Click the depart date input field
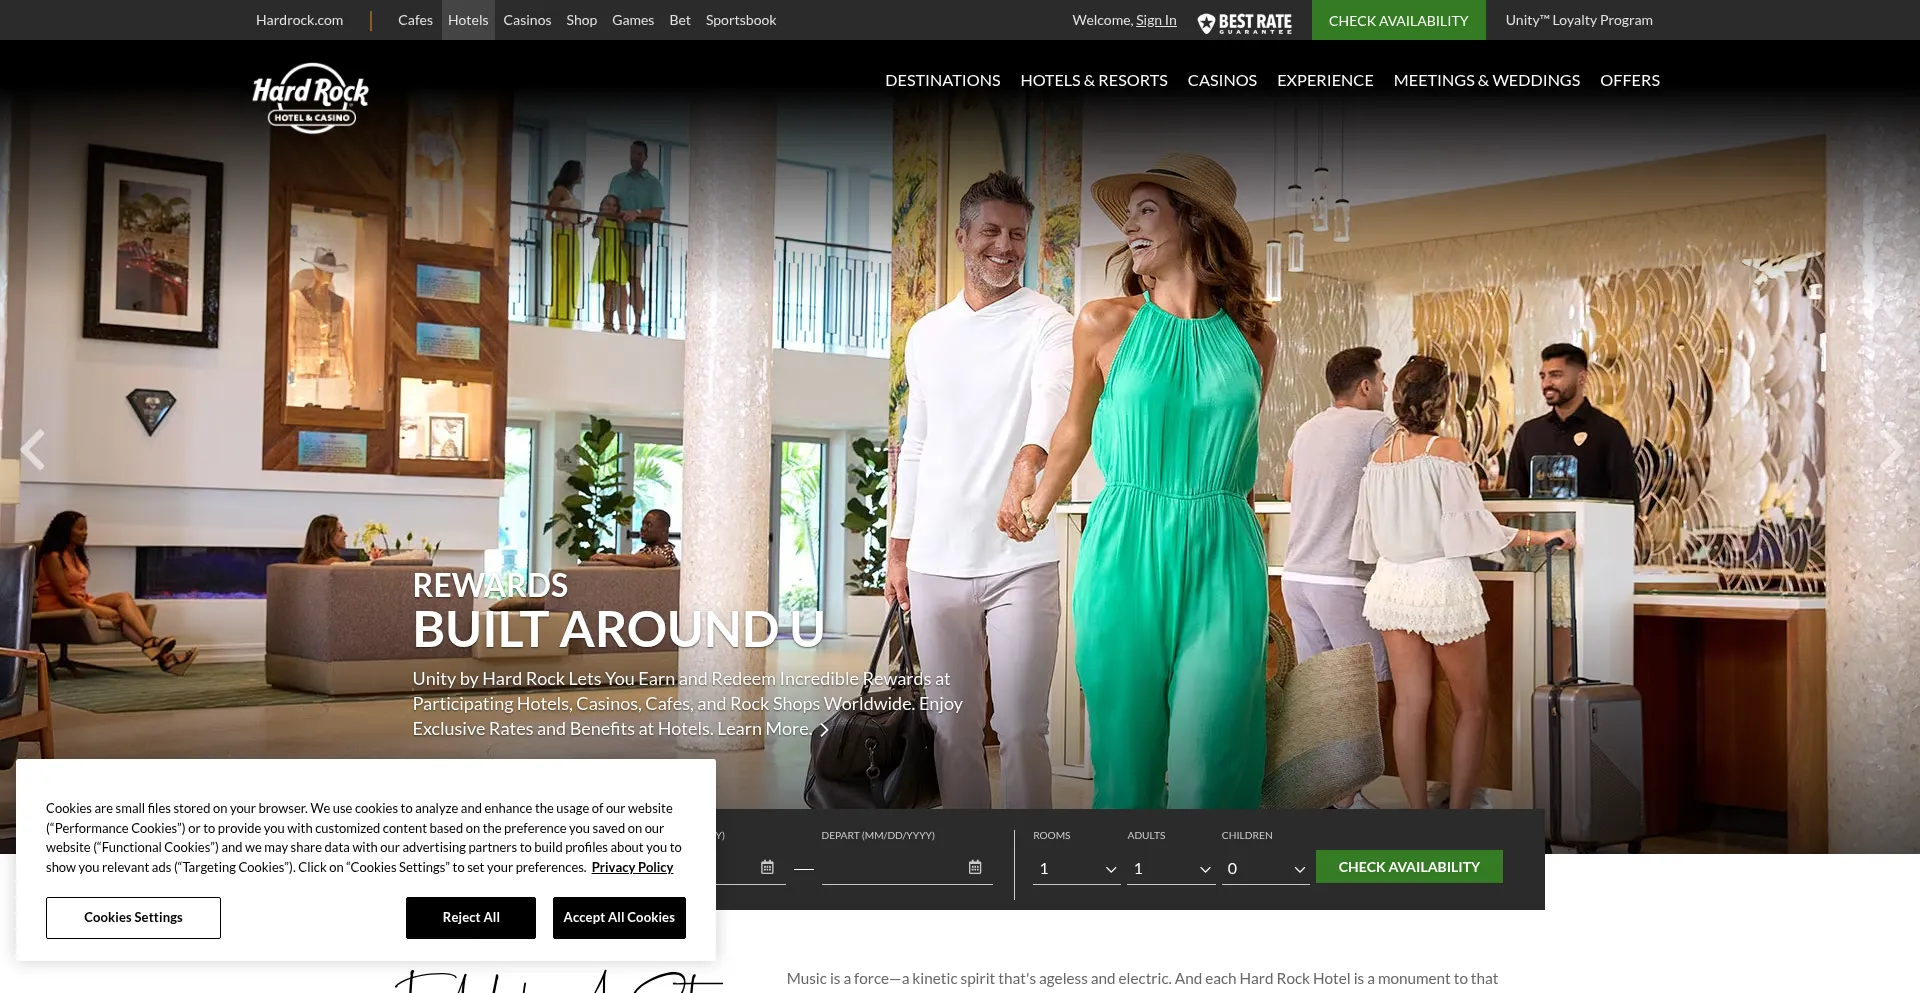The height and width of the screenshot is (993, 1920). coord(892,867)
